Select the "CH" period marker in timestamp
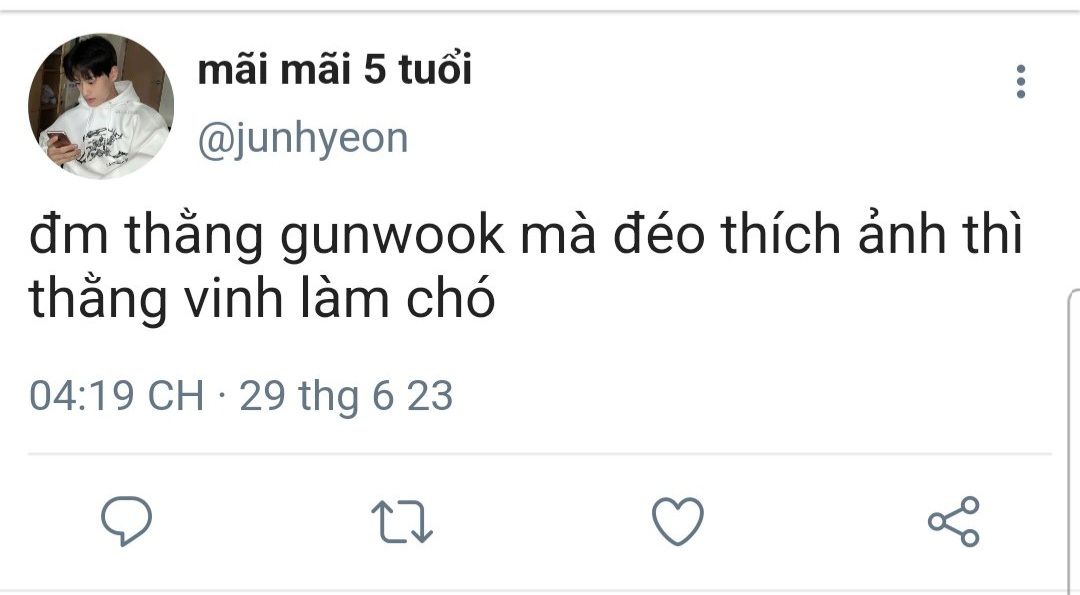This screenshot has height=595, width=1080. tap(176, 395)
